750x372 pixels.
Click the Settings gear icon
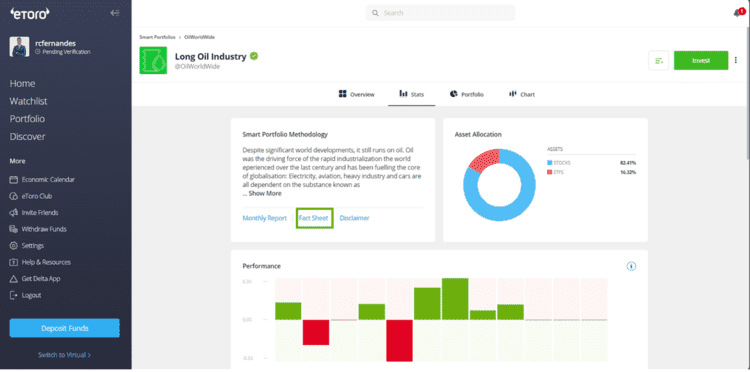13,246
